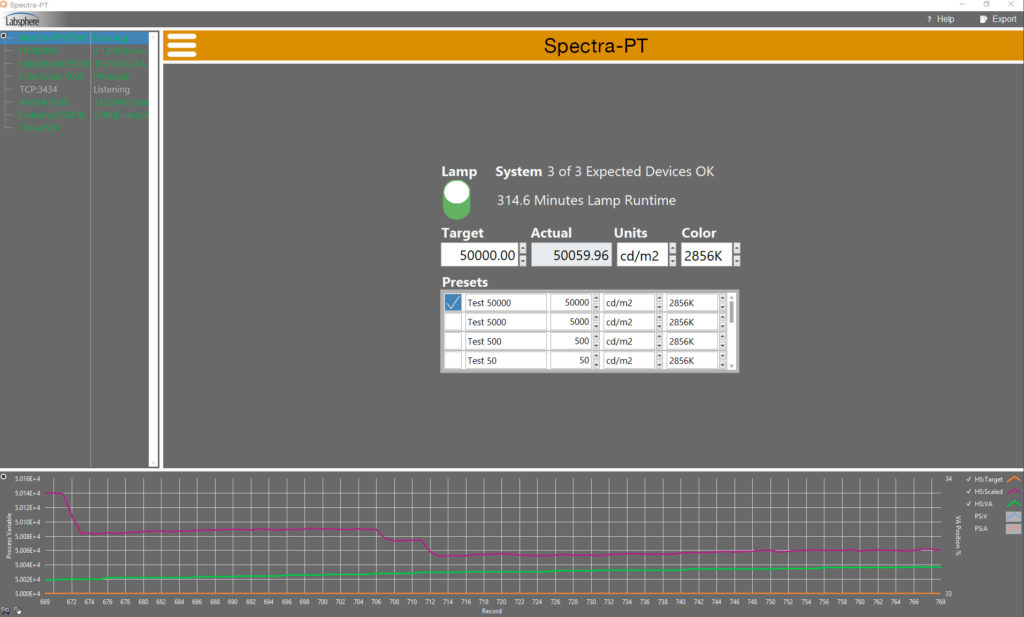
Task: Toggle HS:Target series visibility checkmark
Action: click(x=968, y=479)
